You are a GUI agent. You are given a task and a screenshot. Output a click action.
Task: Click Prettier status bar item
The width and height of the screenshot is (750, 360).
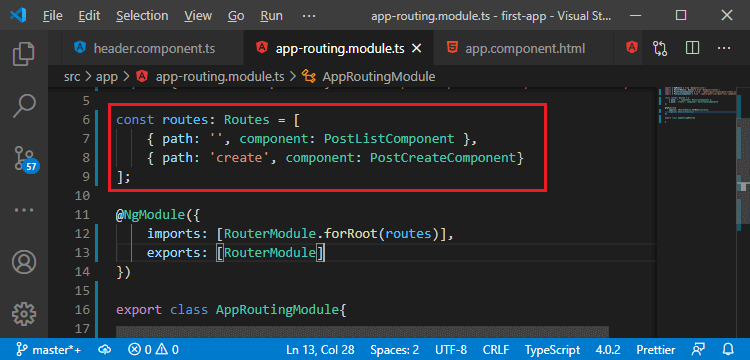[x=656, y=349]
